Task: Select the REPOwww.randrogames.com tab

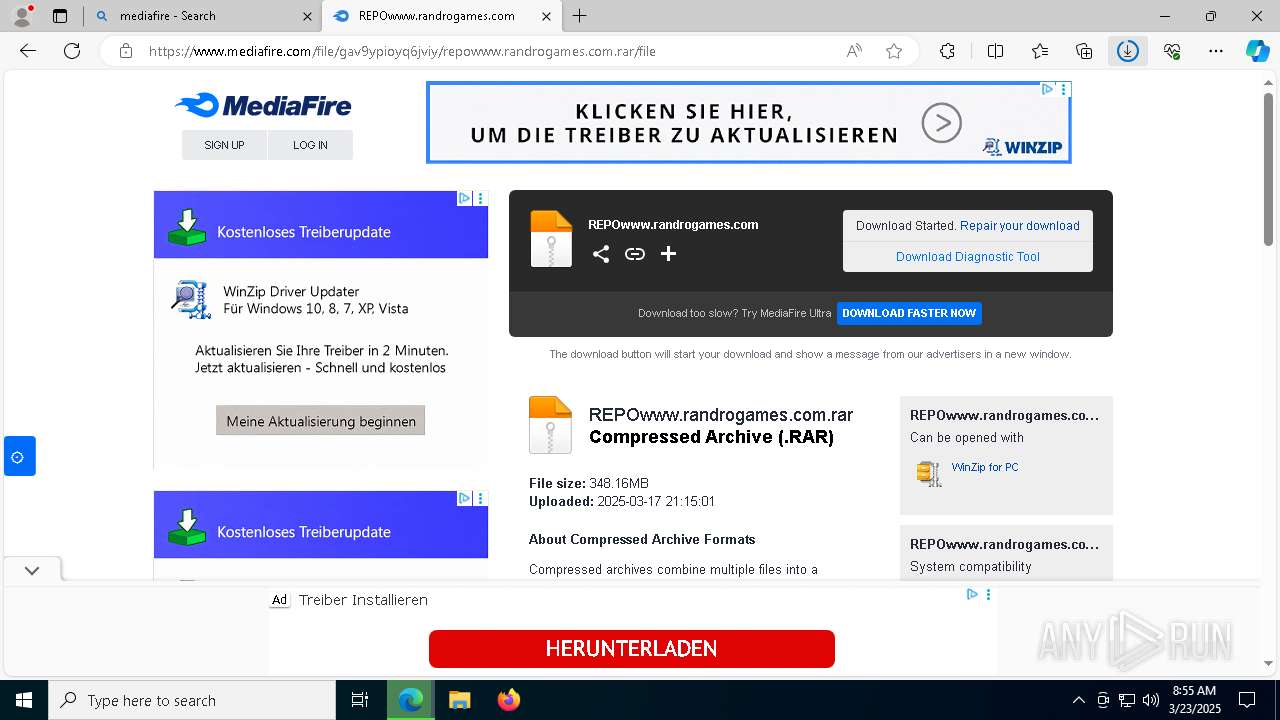Action: 441,16
